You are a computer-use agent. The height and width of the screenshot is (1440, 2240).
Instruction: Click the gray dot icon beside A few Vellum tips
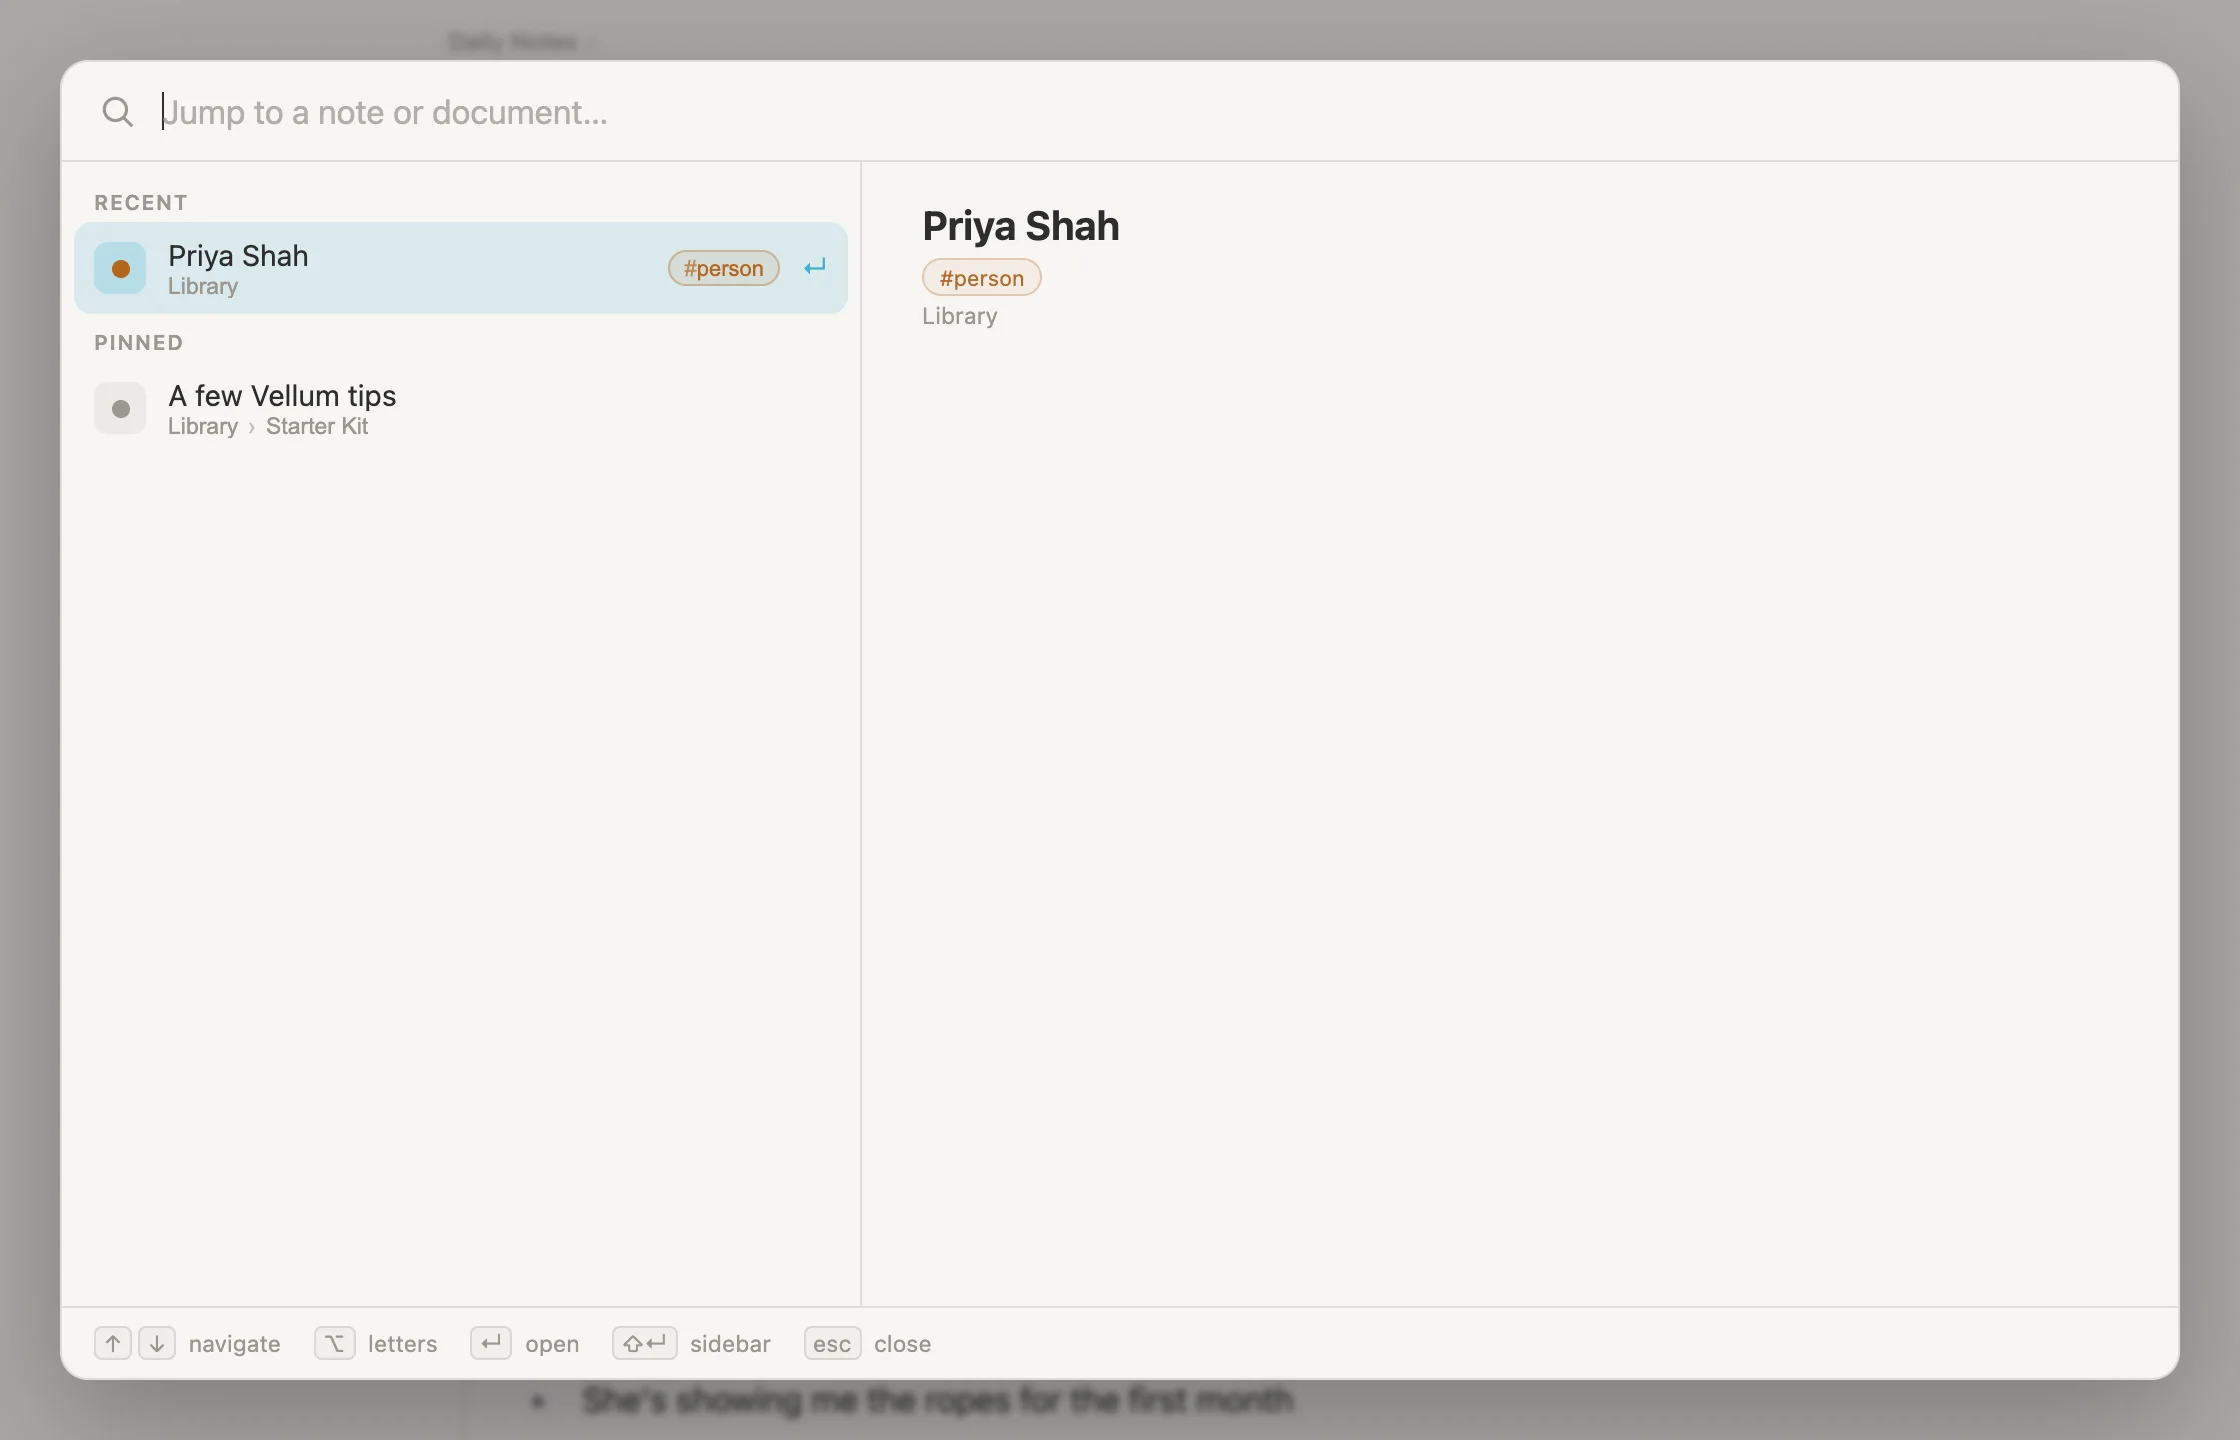pos(120,408)
